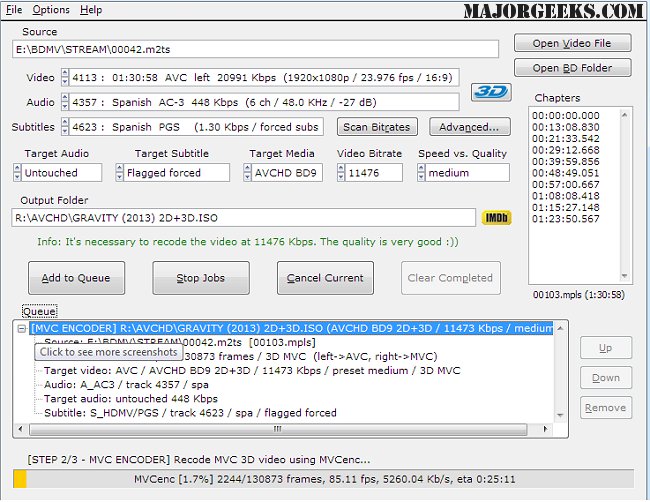The width and height of the screenshot is (650, 502).
Task: Click the Audio stream info field
Action: click(264, 102)
